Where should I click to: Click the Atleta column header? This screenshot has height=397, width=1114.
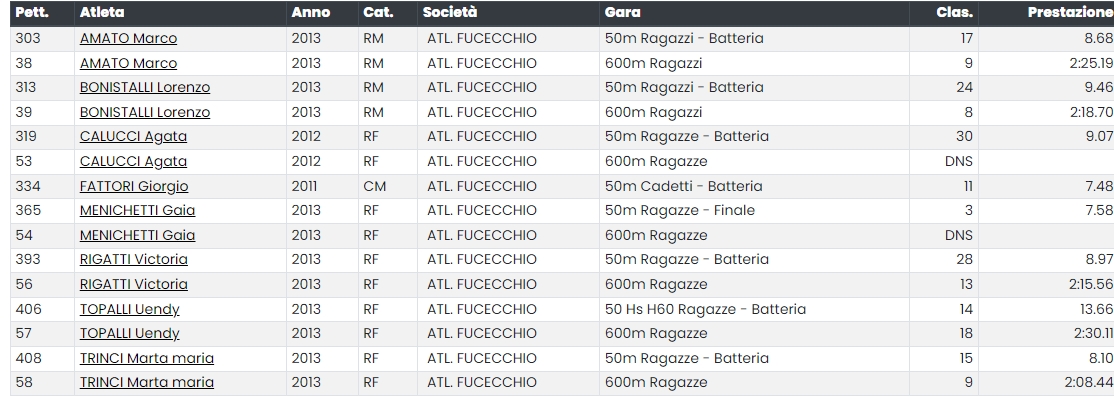102,12
